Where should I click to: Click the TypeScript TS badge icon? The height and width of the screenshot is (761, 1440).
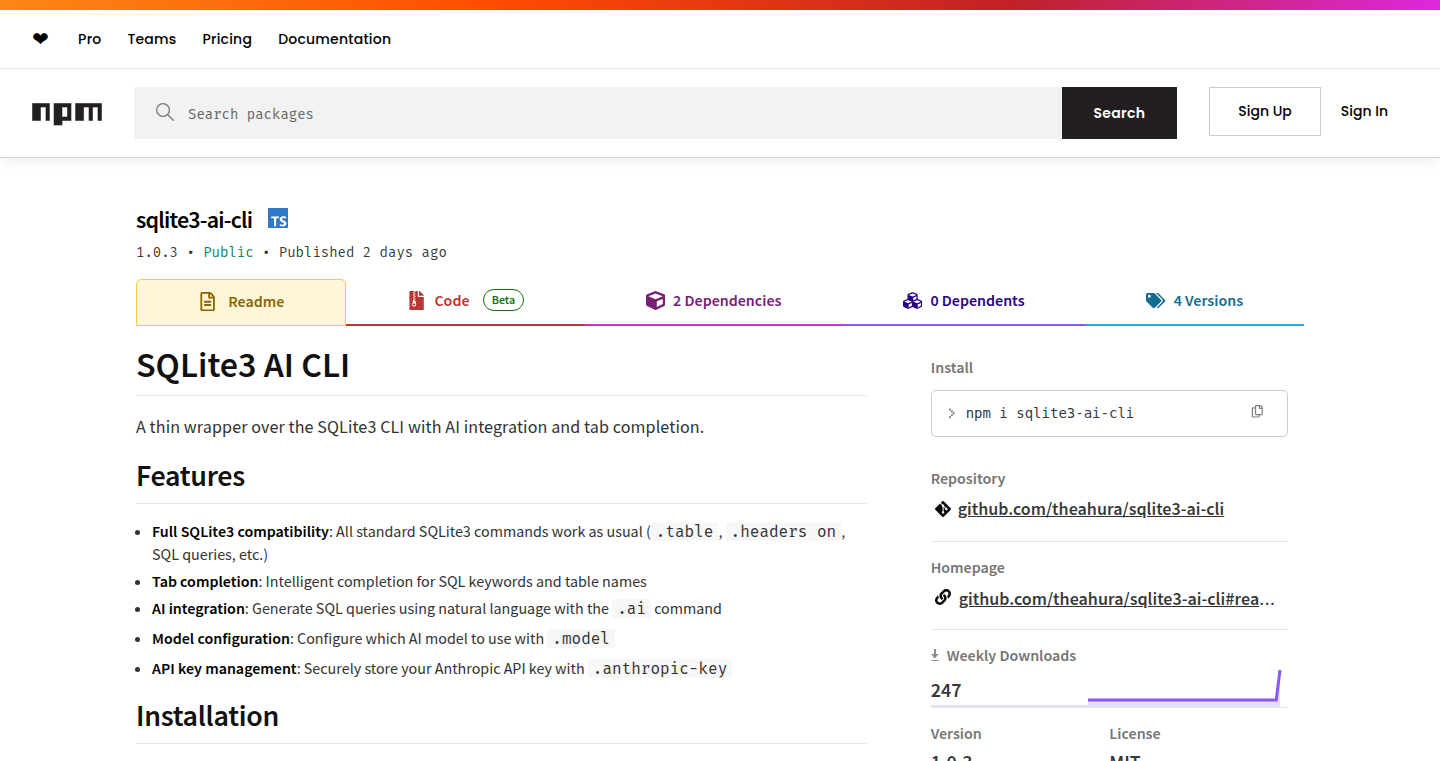pos(278,220)
